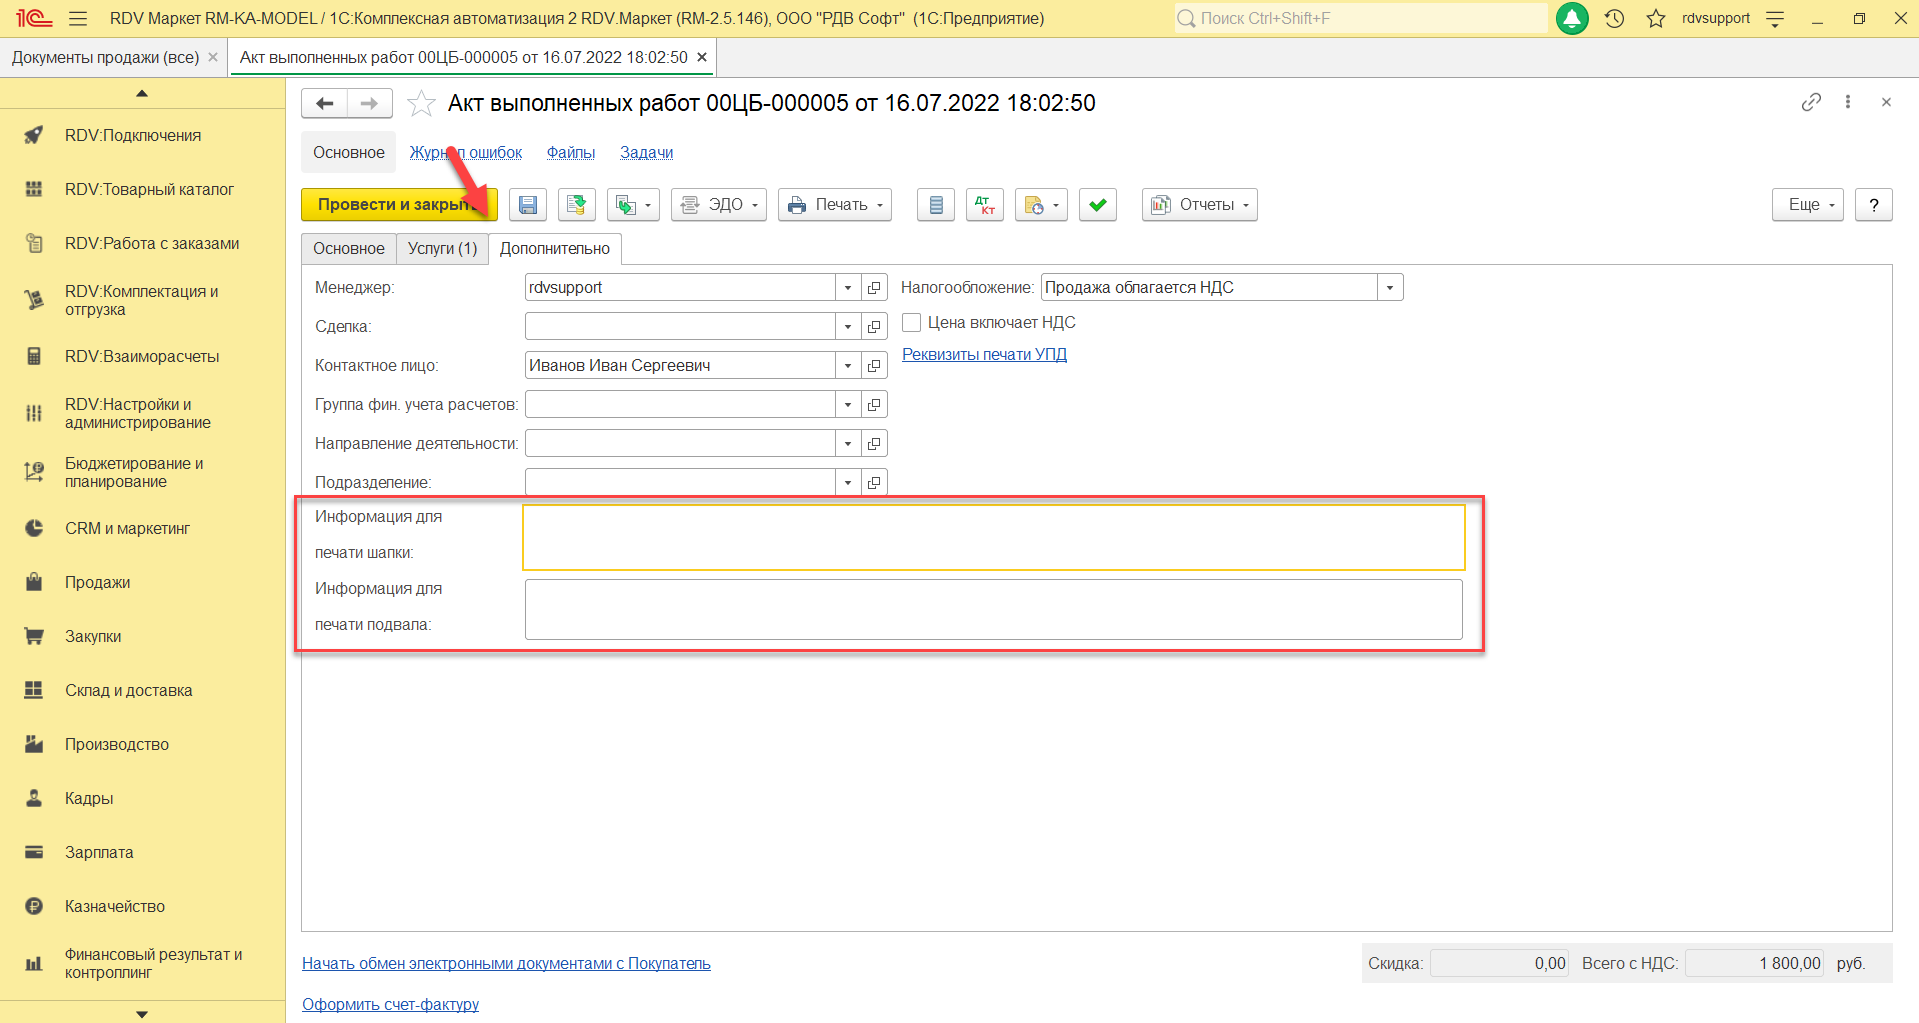This screenshot has height=1023, width=1919.
Task: Open Оформить счет-фактуру link
Action: [x=391, y=1005]
